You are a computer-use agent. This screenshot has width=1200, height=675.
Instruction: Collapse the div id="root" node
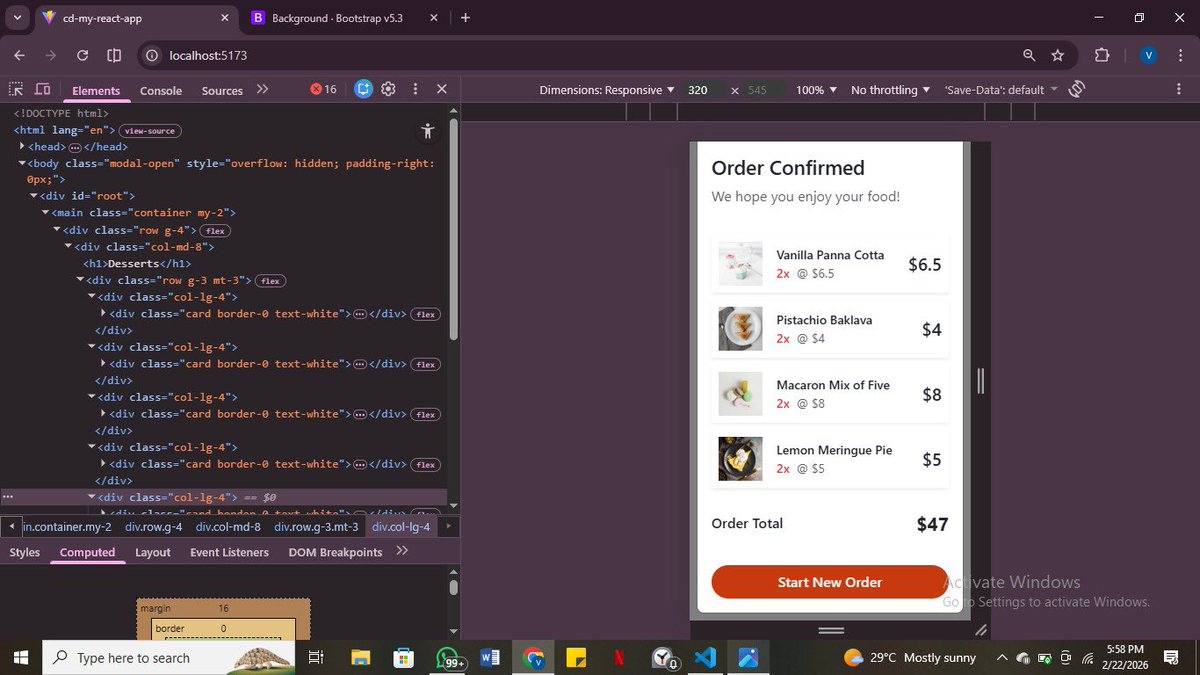(x=34, y=196)
